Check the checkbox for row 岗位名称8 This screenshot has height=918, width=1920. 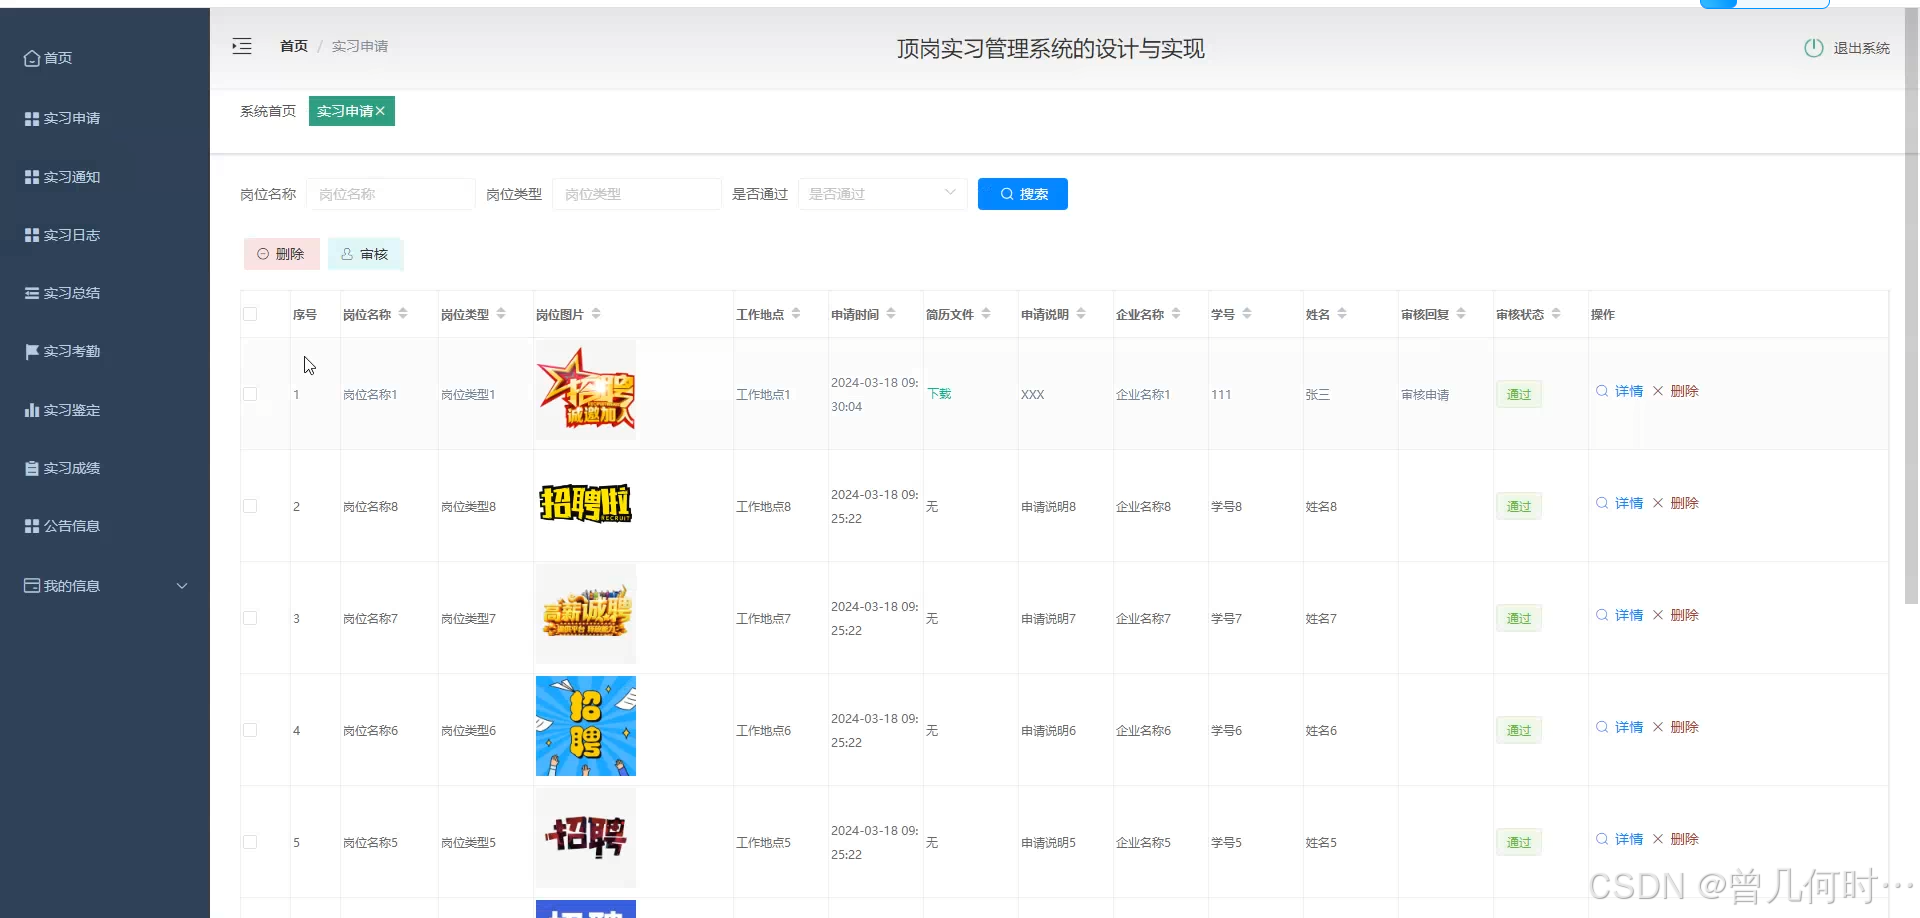click(x=250, y=506)
